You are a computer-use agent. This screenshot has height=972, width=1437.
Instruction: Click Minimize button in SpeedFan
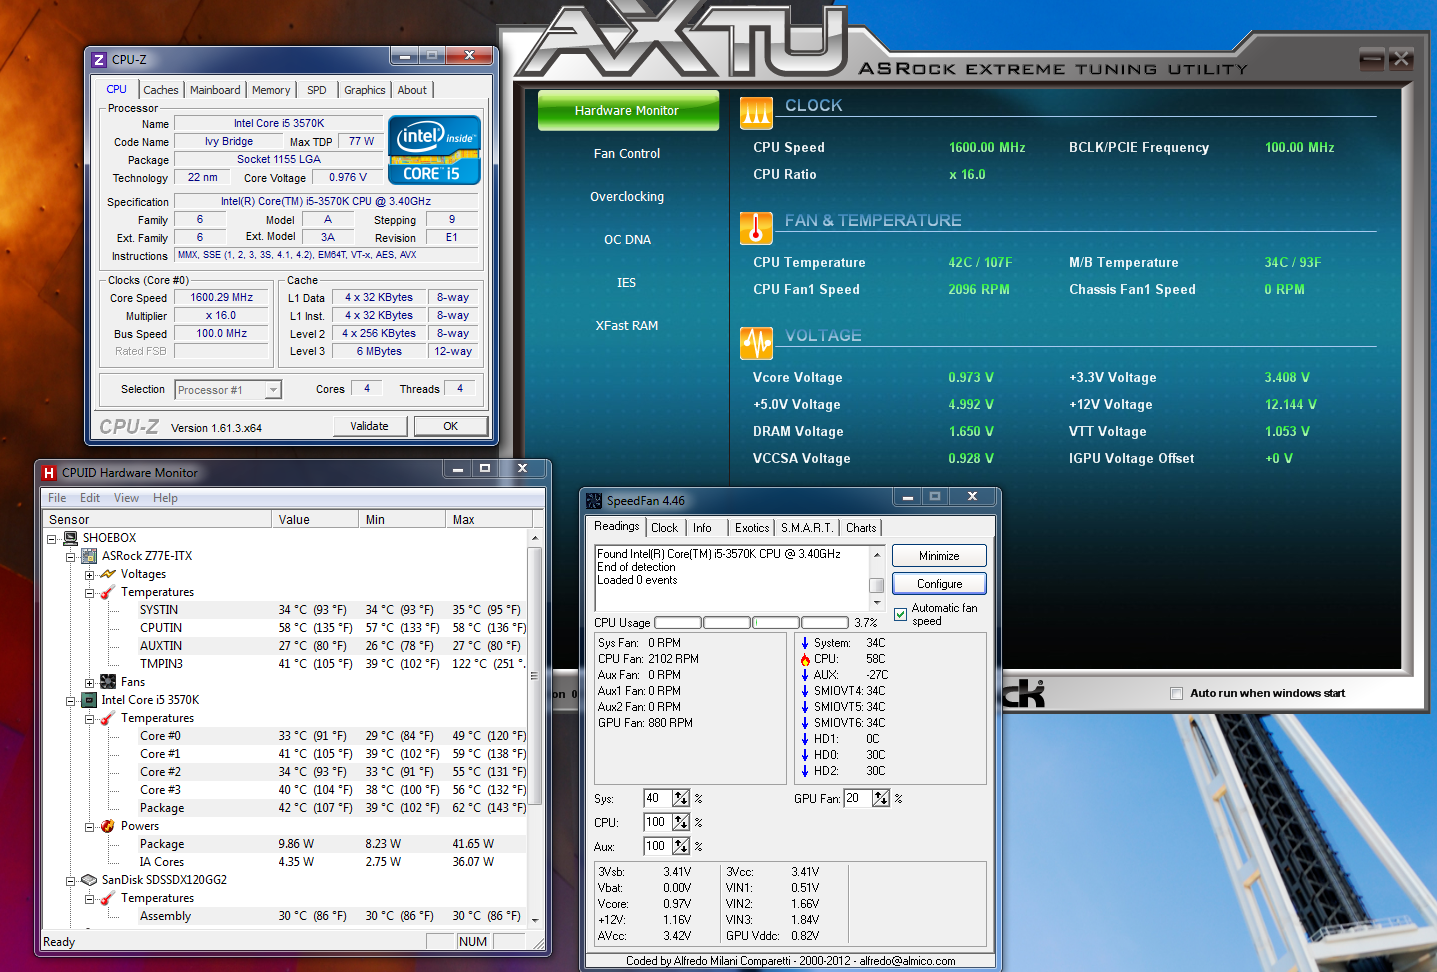tap(939, 556)
